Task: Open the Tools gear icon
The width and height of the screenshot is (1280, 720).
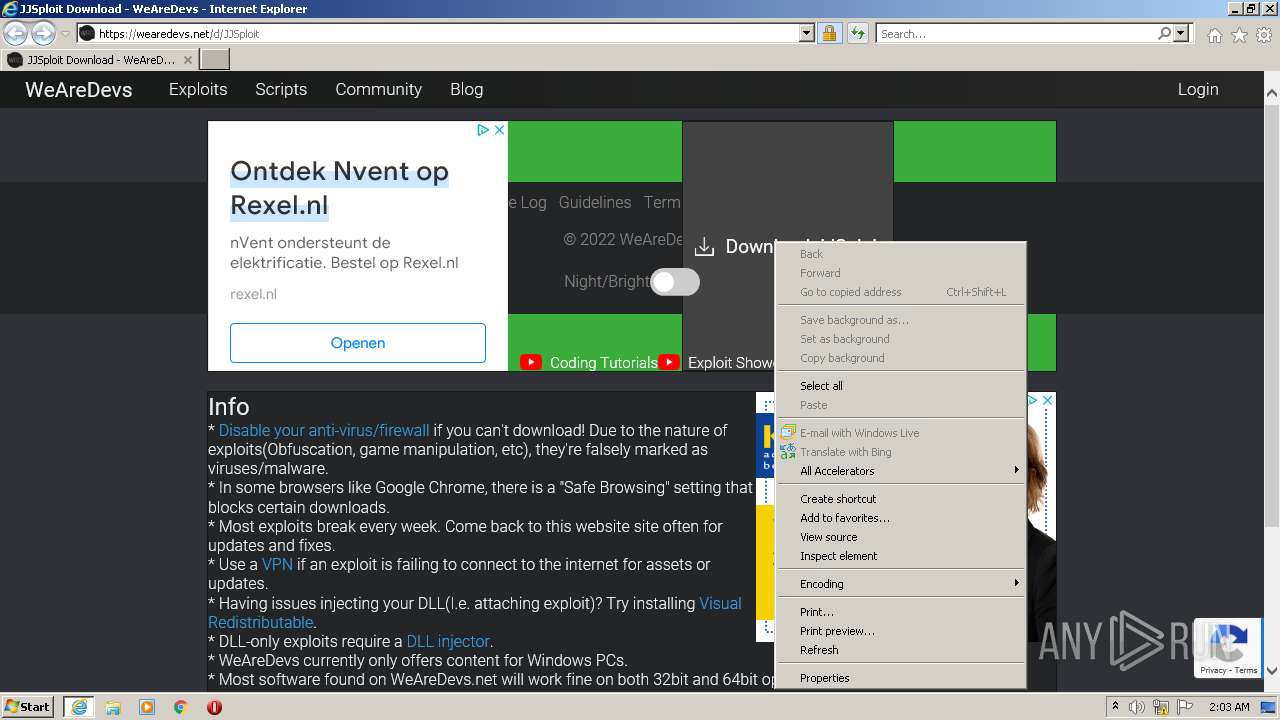Action: pyautogui.click(x=1264, y=35)
